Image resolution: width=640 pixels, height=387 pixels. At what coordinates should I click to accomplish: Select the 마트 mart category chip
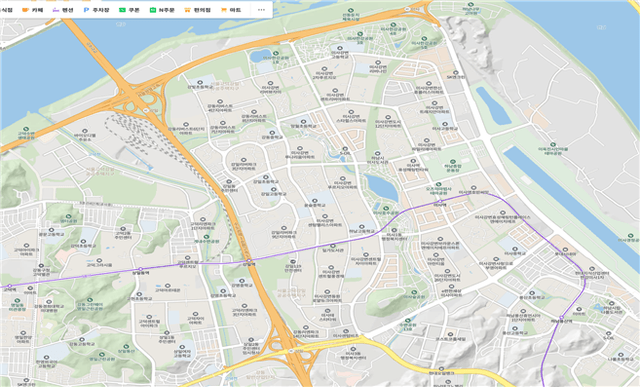pos(231,10)
